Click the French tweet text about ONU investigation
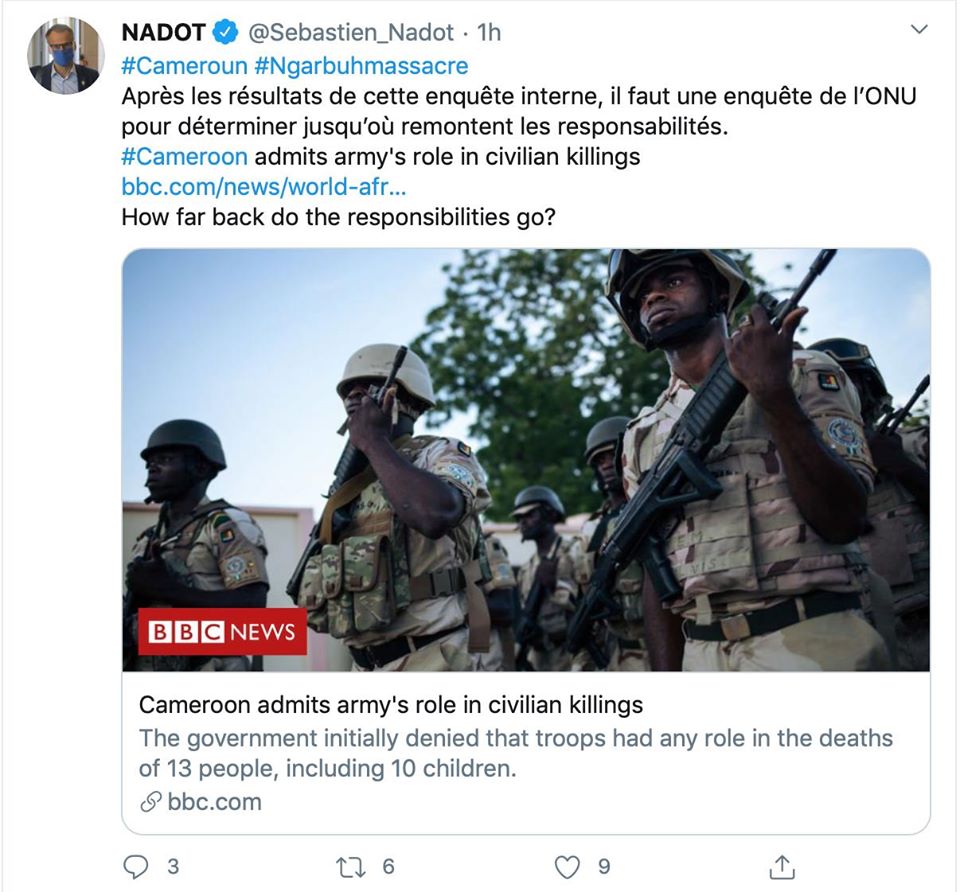960x892 pixels. click(518, 112)
